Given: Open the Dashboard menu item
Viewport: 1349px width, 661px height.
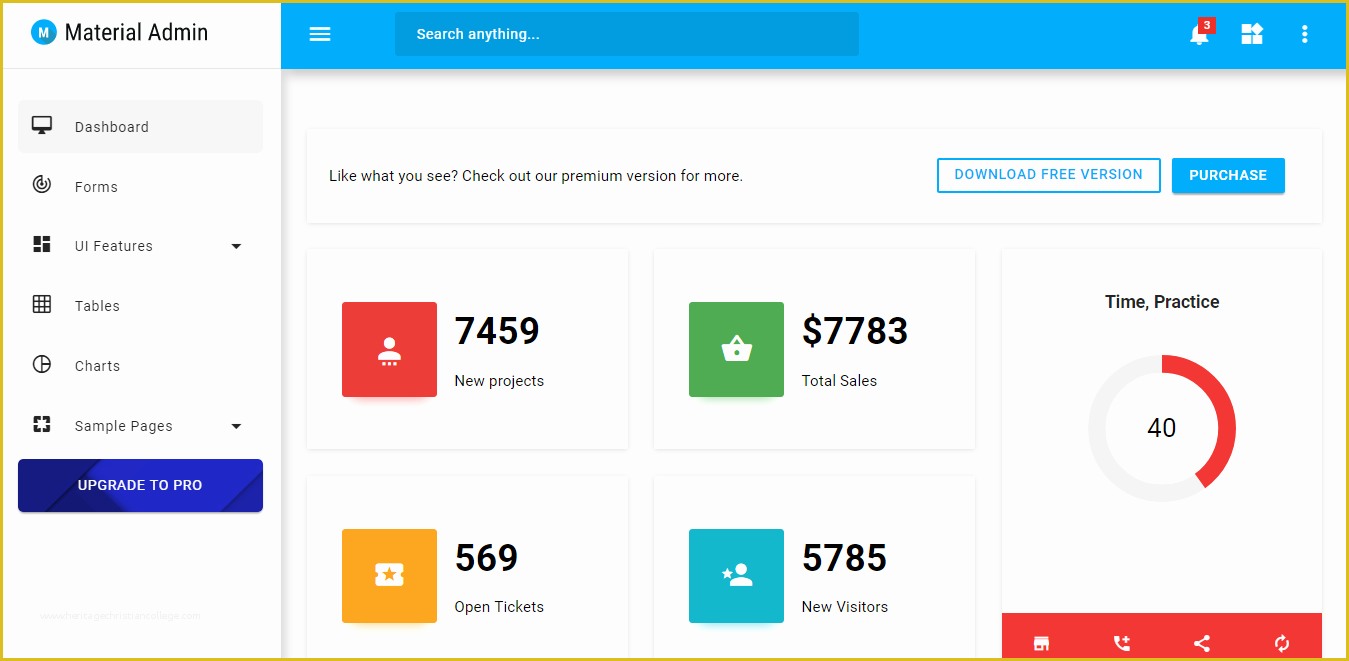Looking at the screenshot, I should [111, 126].
